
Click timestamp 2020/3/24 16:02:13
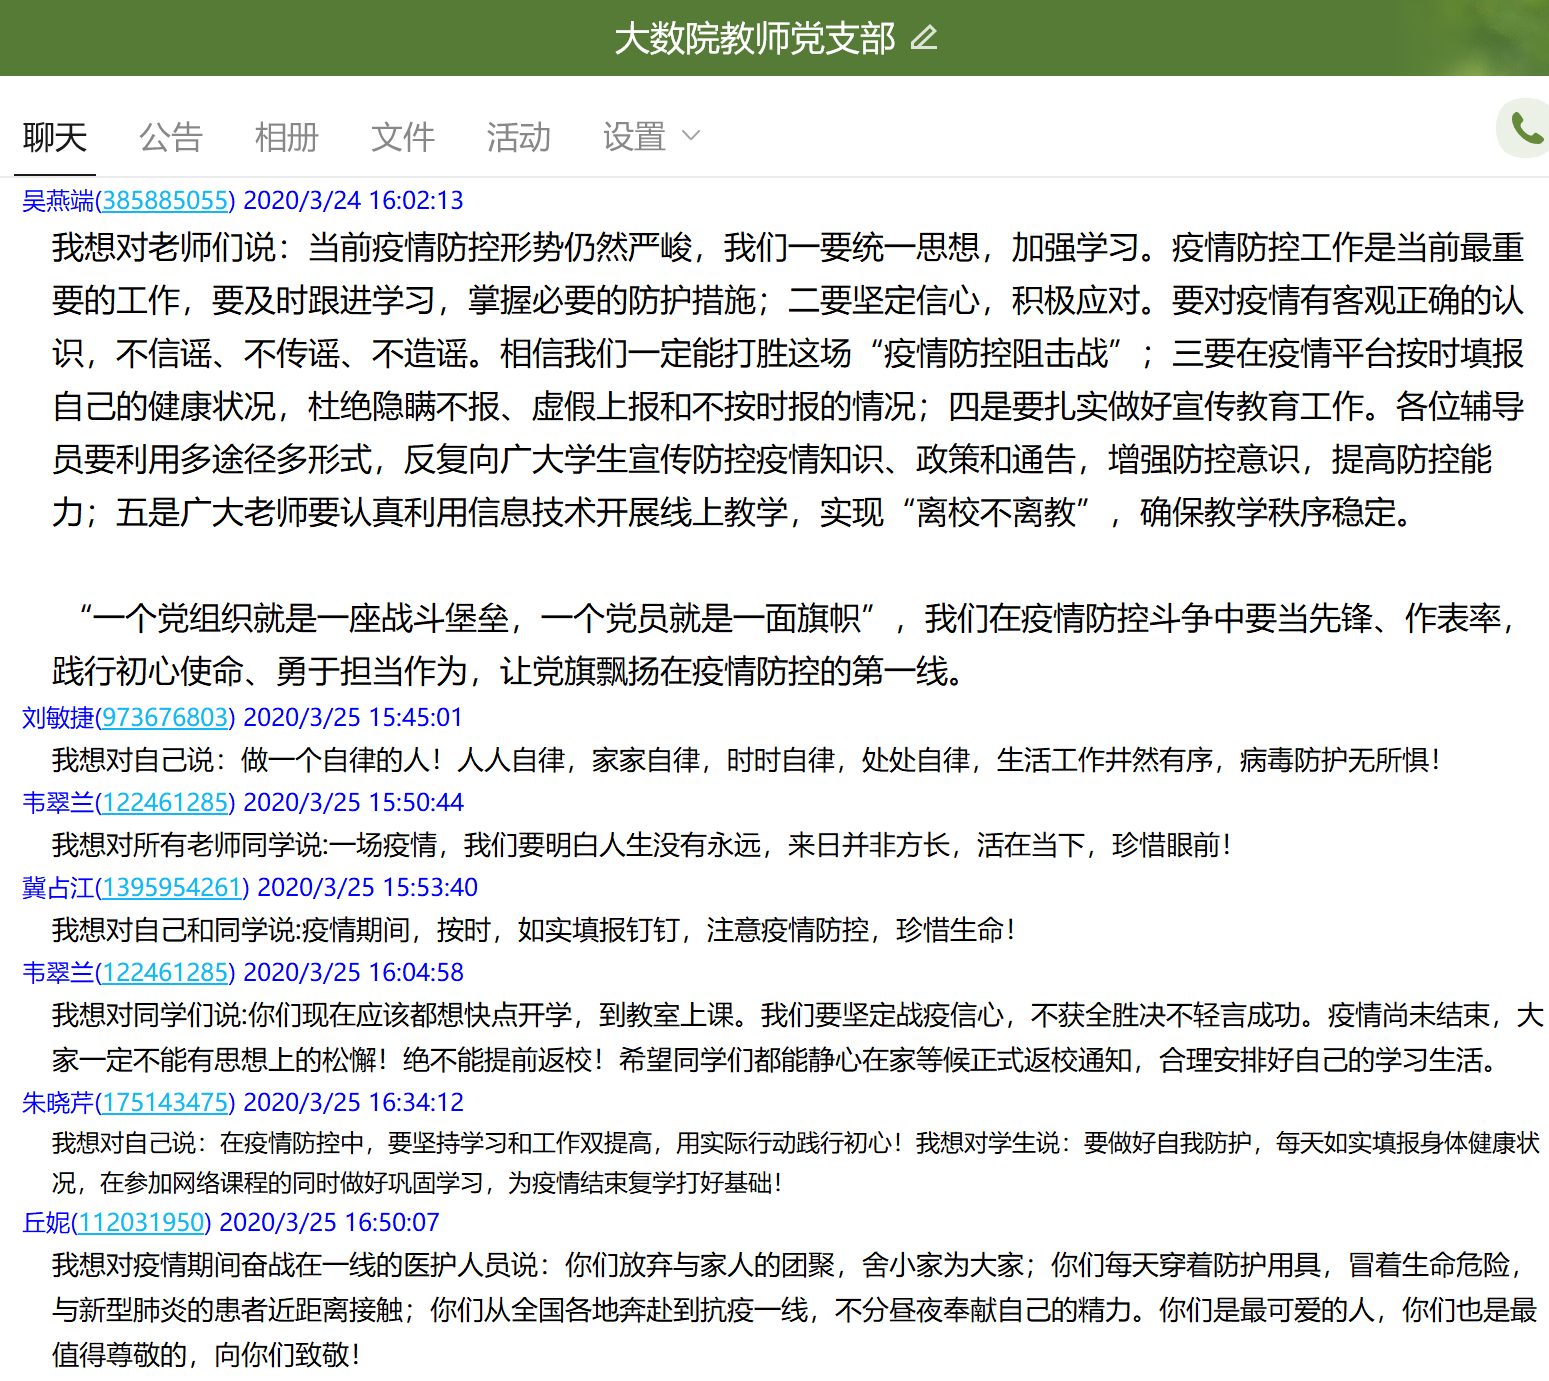354,200
